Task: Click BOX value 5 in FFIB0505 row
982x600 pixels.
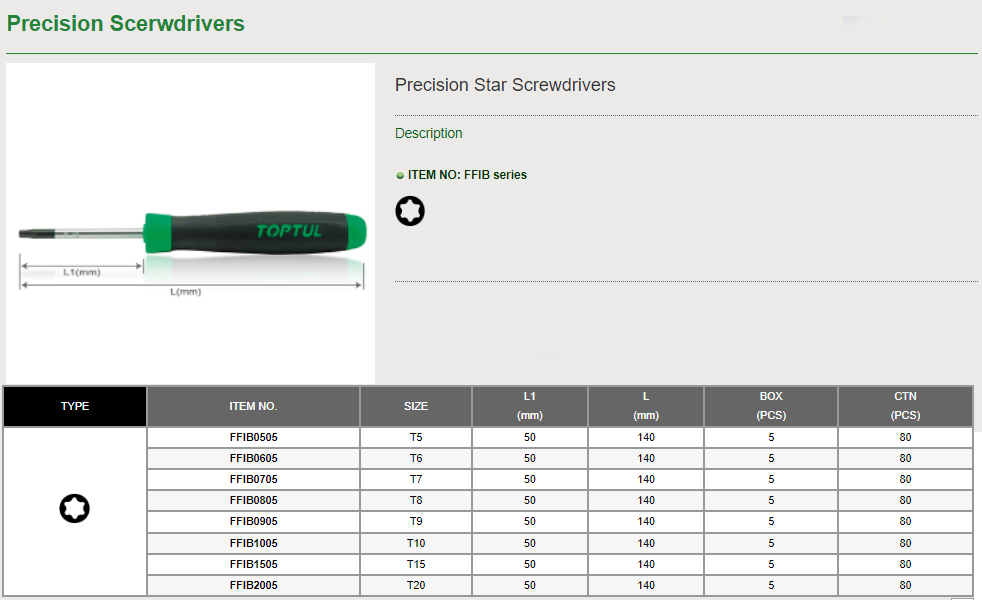Action: point(771,437)
